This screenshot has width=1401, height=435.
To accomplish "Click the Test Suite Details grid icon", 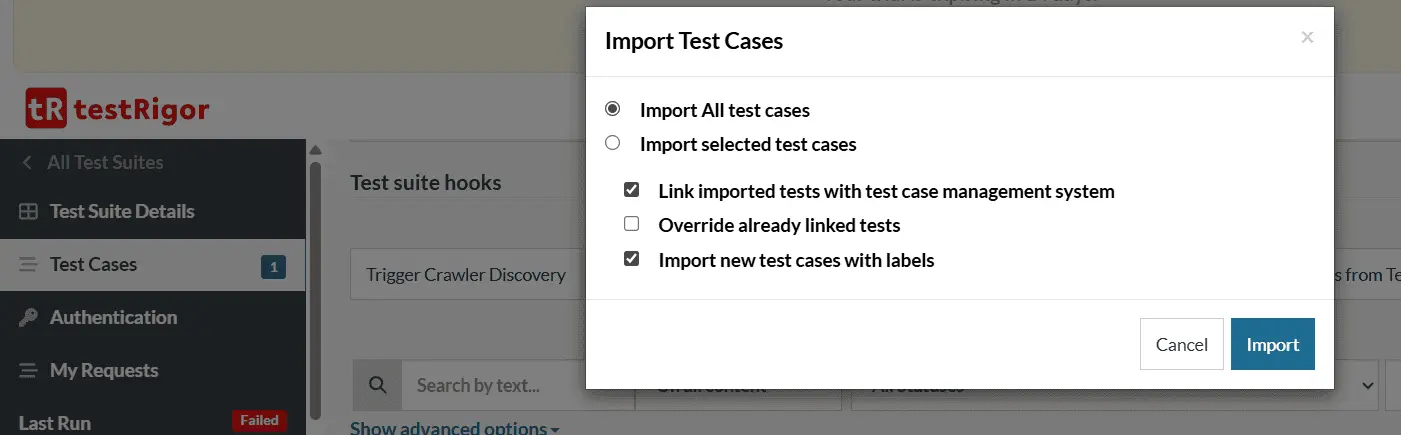I will (x=29, y=212).
